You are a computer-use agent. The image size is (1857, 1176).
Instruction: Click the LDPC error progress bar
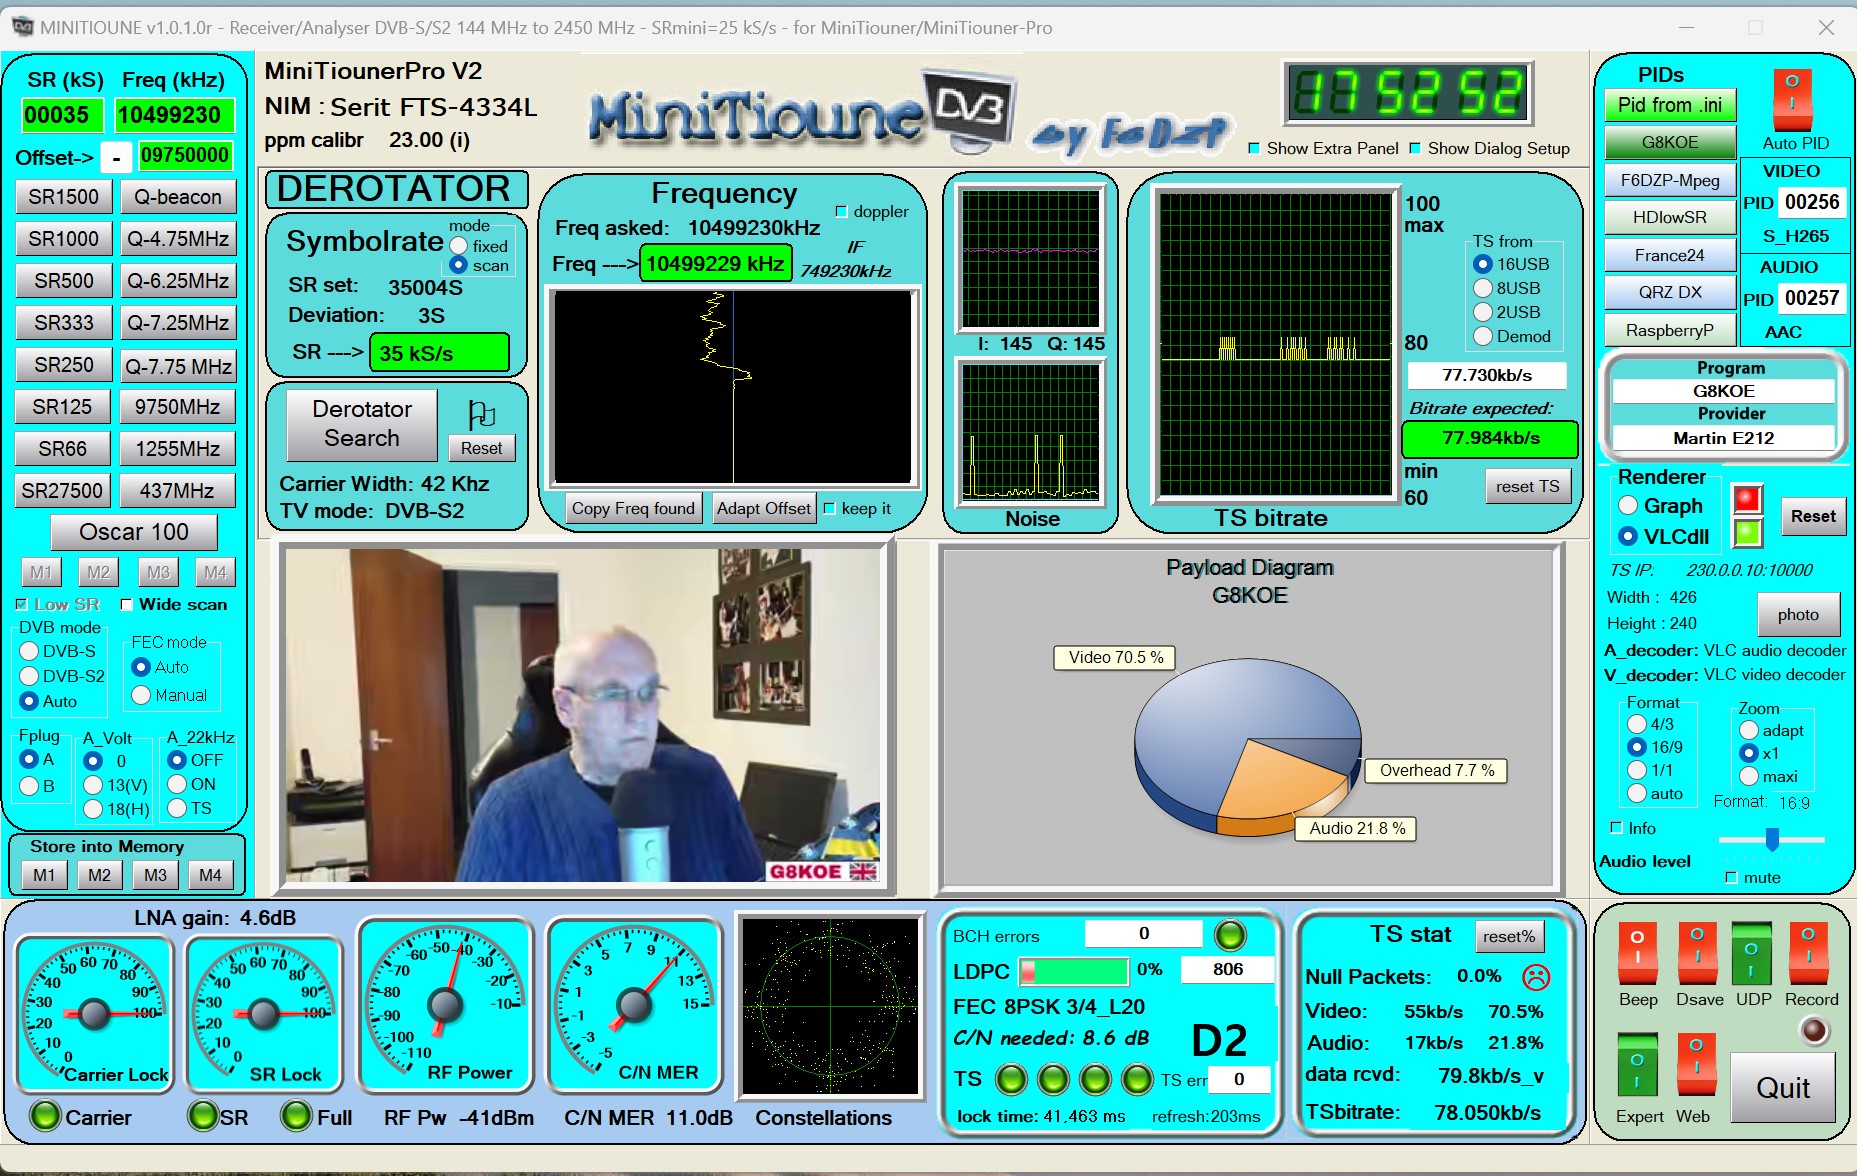(x=1073, y=970)
